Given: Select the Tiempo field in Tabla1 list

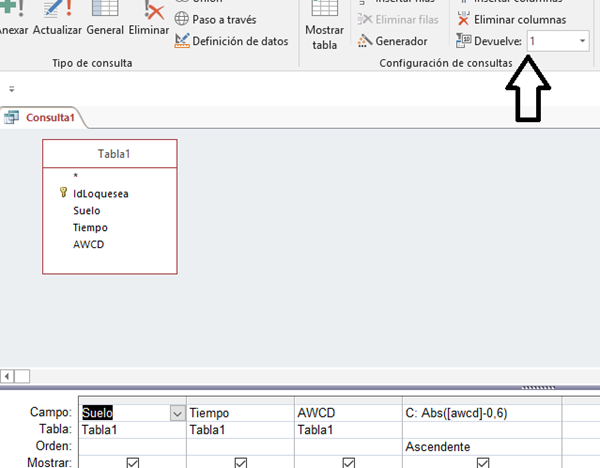Looking at the screenshot, I should point(90,227).
